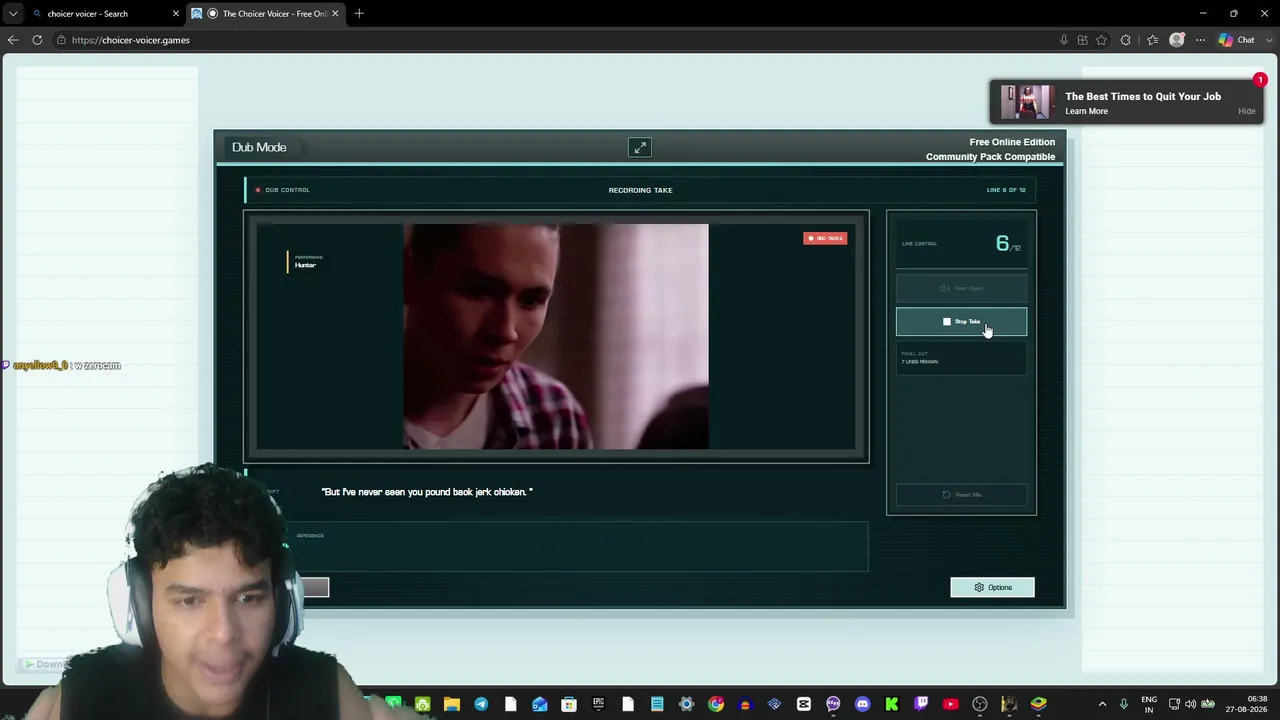The image size is (1280, 720).
Task: Open the ENG IN language switcher
Action: pos(1149,705)
